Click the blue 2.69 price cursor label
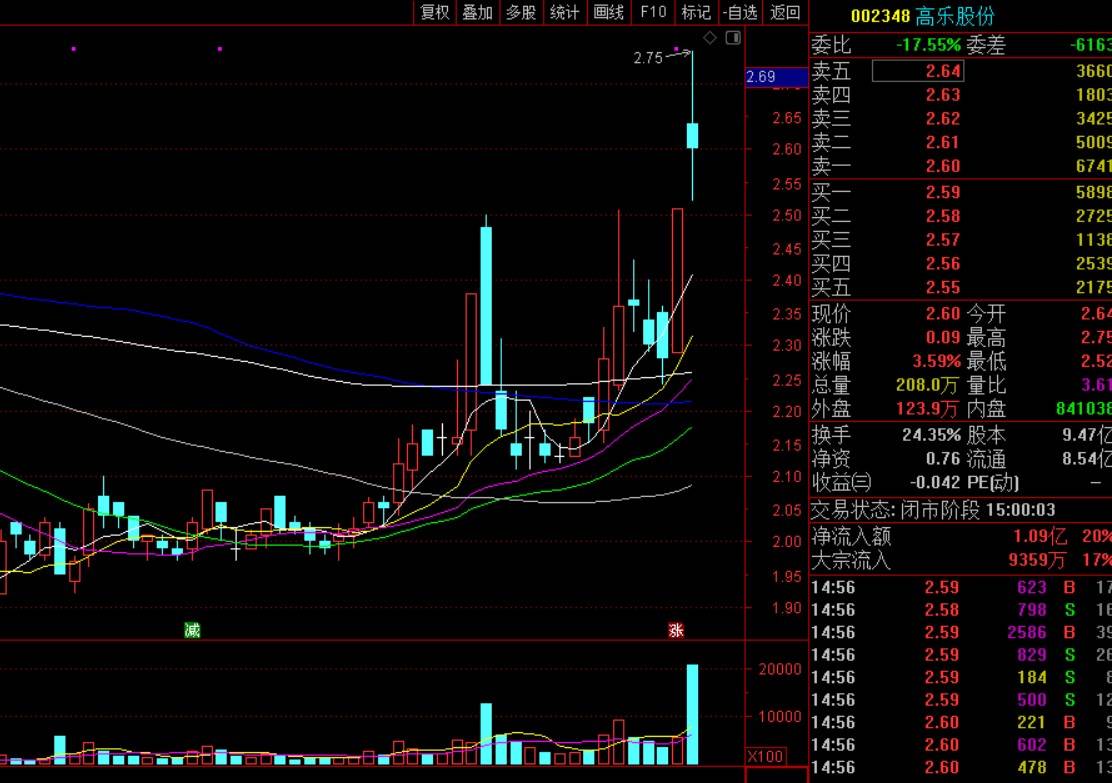The height and width of the screenshot is (783, 1112). (x=777, y=77)
